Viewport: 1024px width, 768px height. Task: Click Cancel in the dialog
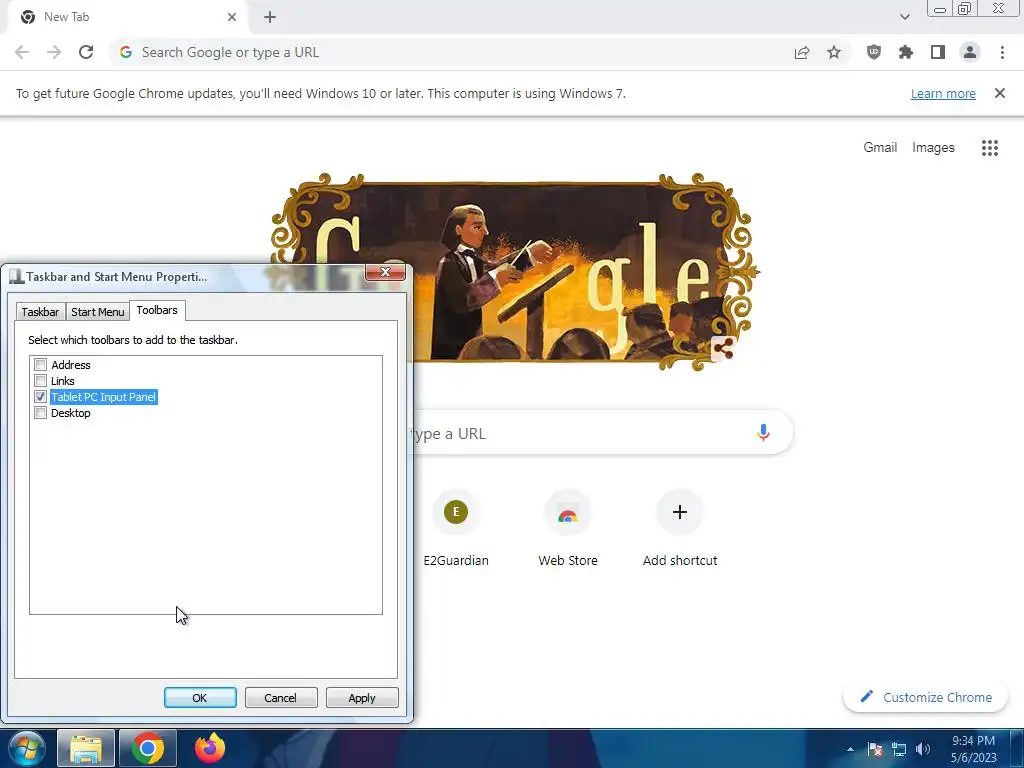point(281,697)
